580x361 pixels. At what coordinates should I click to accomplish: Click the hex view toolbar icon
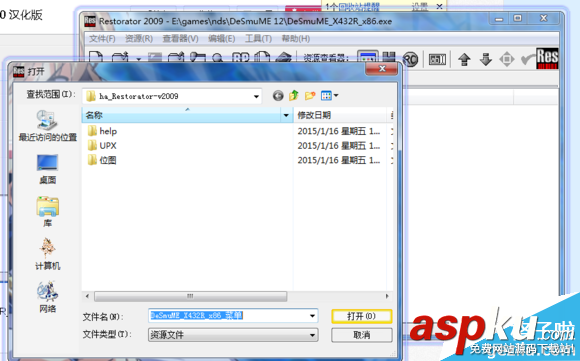[x=437, y=59]
